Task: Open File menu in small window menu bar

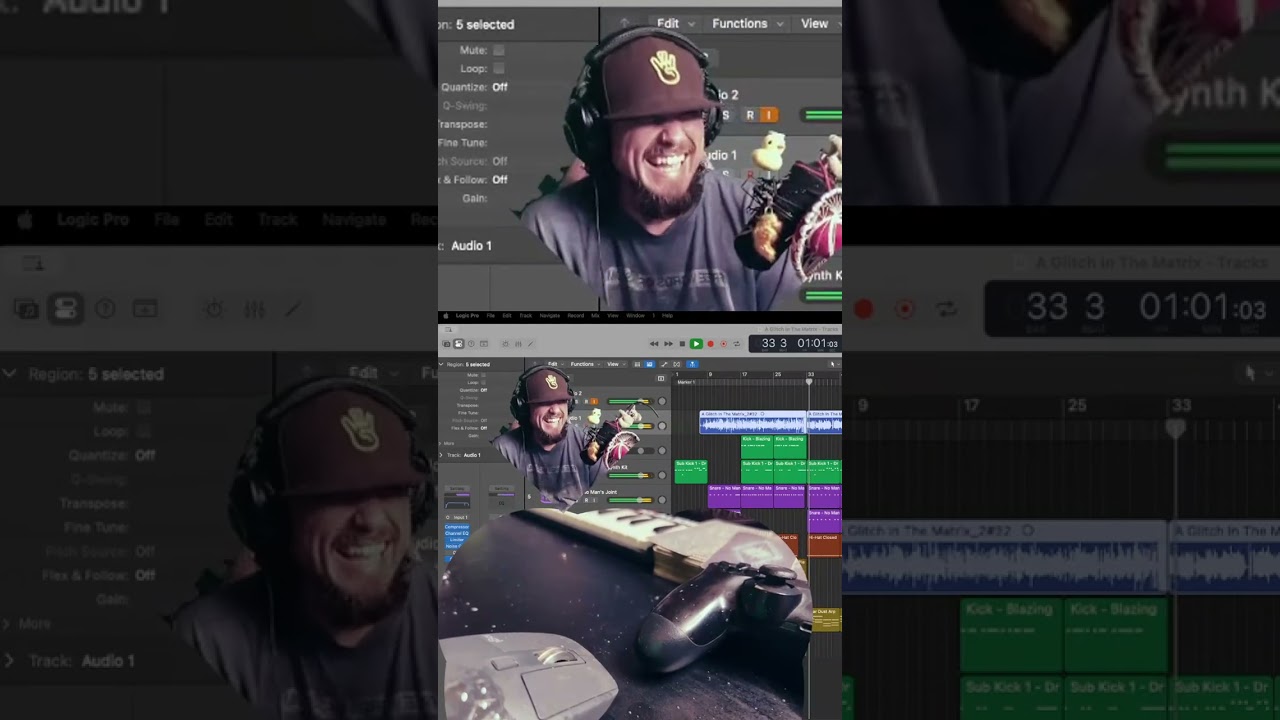Action: [490, 315]
